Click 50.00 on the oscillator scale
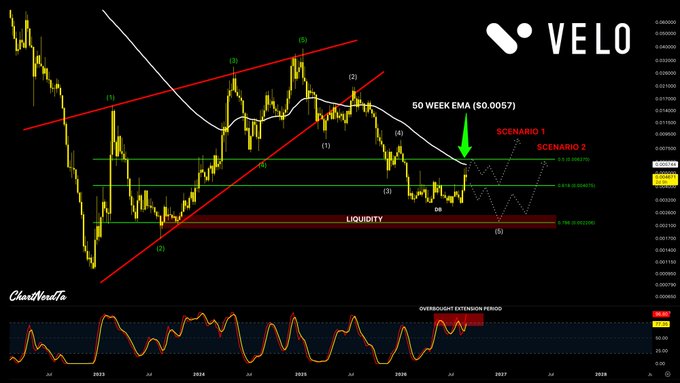 661,338
